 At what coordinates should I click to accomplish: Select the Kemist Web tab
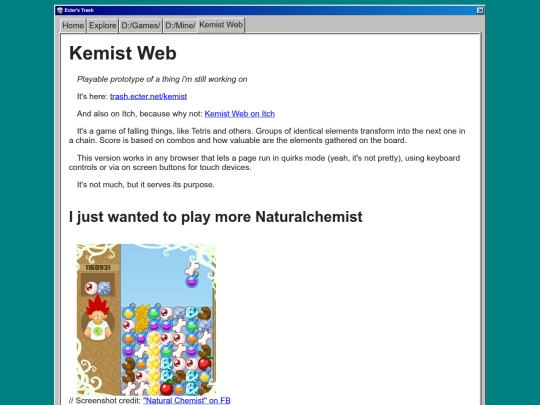pos(221,25)
